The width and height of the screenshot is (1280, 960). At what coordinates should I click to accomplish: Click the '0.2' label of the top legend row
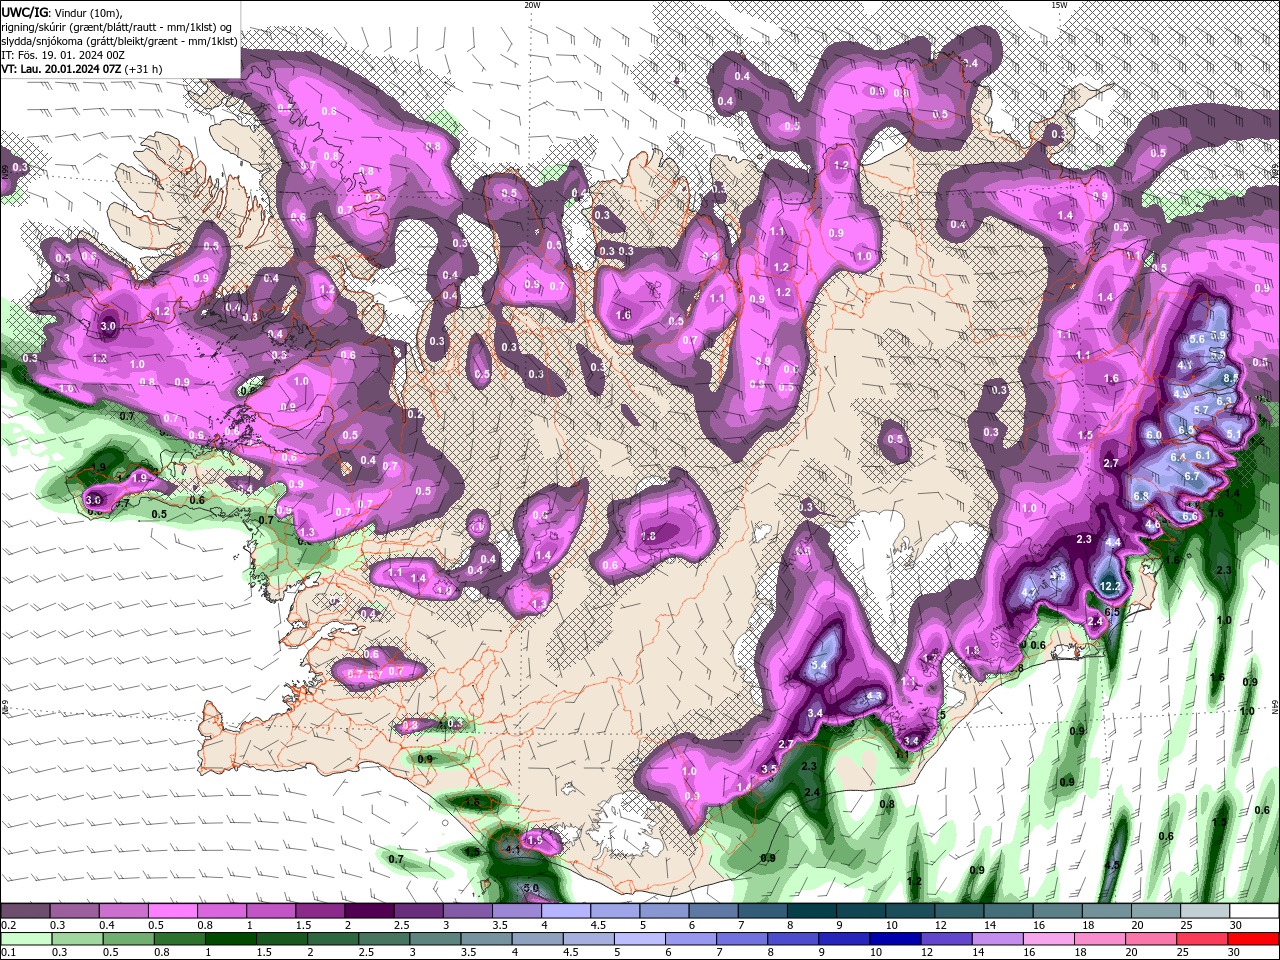(9, 925)
